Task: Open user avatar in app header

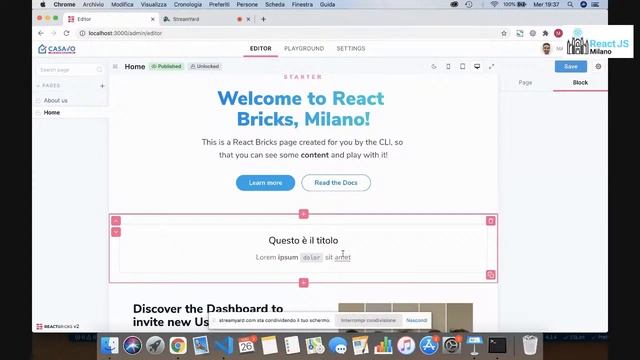Action: click(546, 49)
